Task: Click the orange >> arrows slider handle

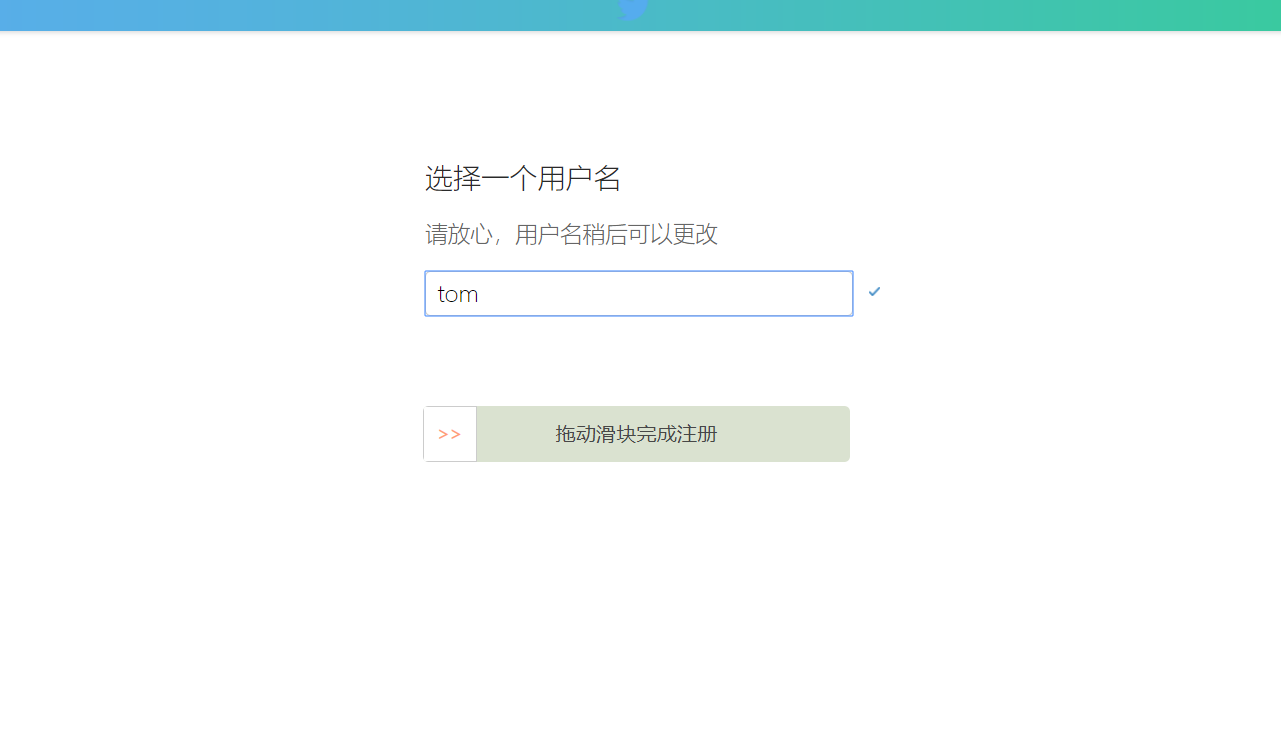Action: coord(450,434)
